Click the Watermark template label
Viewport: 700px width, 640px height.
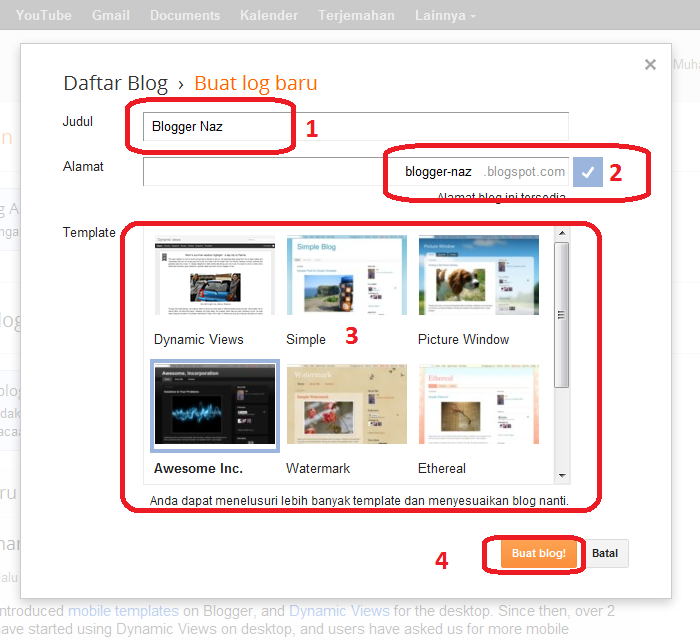coord(318,469)
